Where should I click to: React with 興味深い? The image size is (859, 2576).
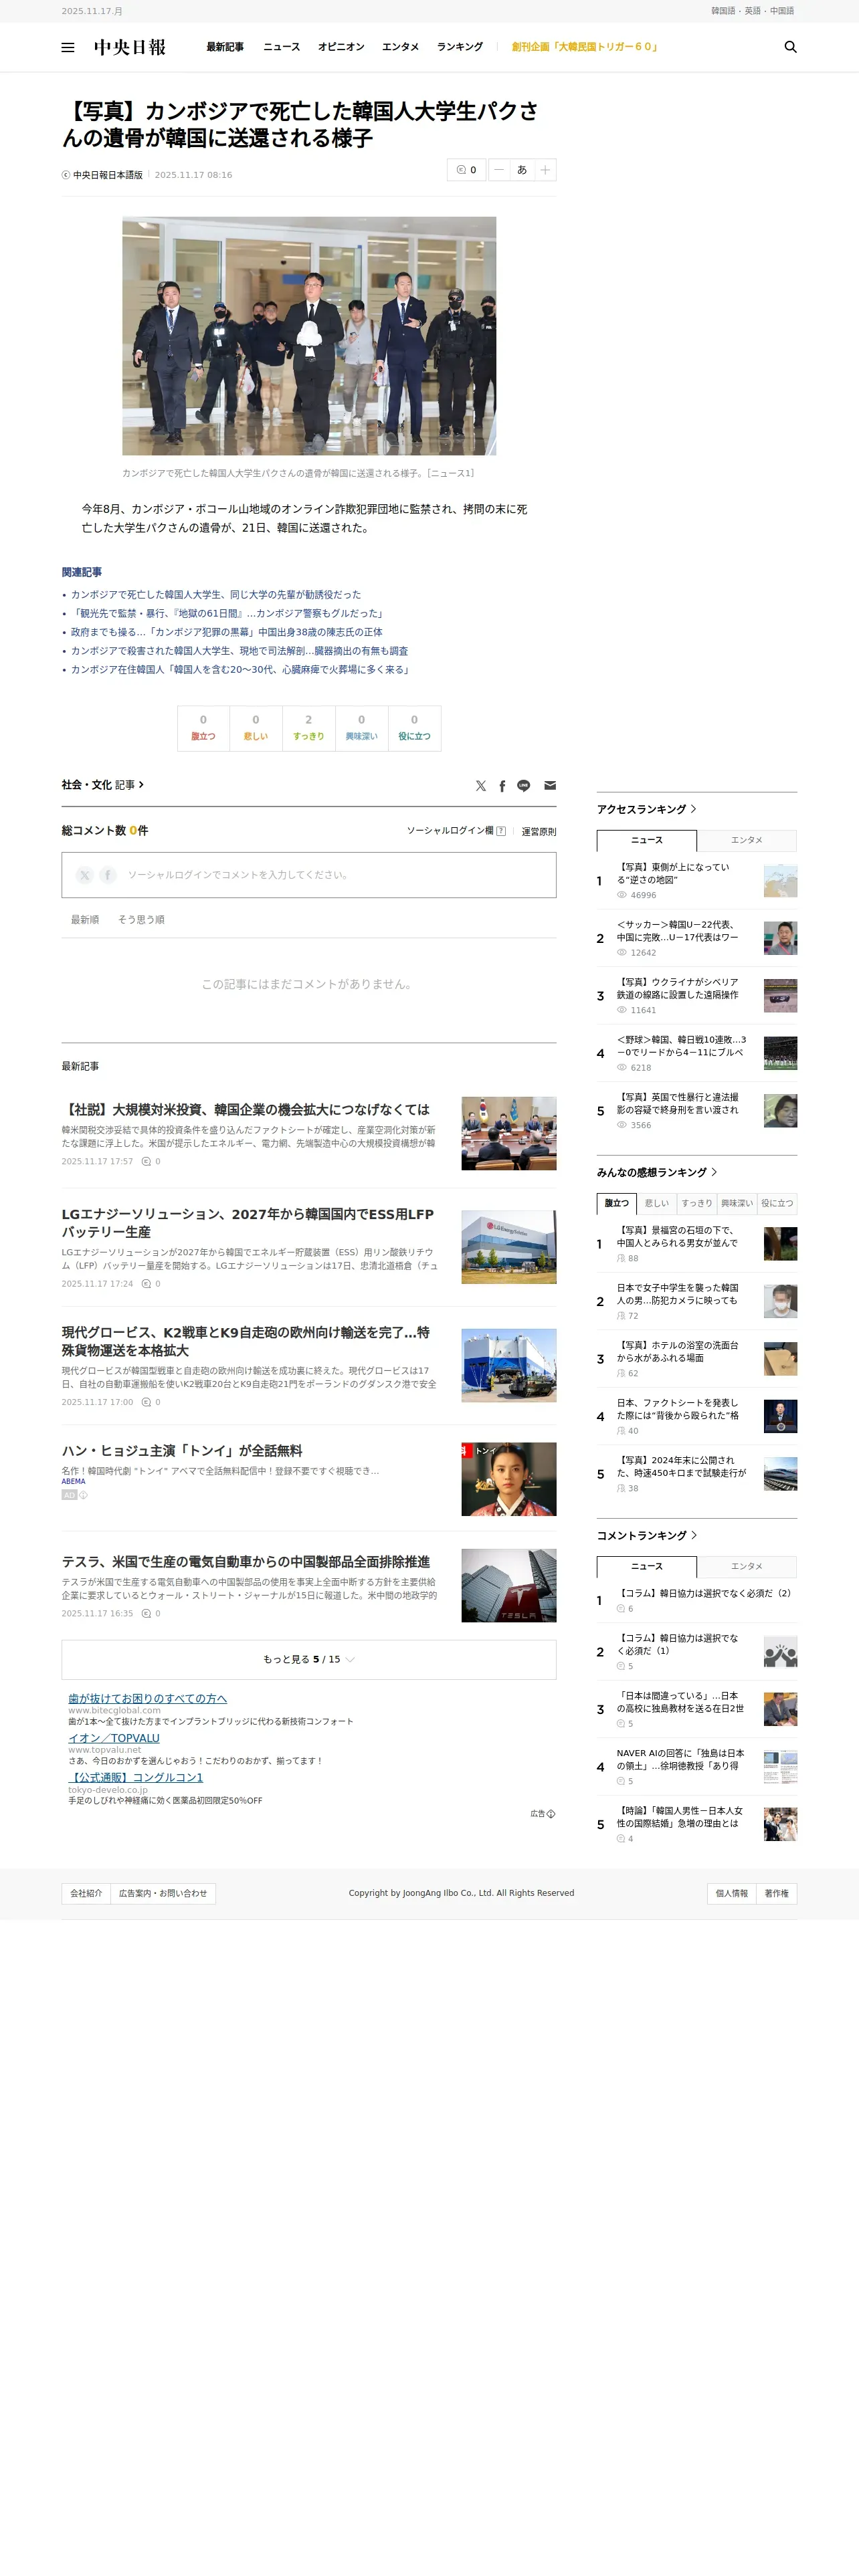[361, 728]
